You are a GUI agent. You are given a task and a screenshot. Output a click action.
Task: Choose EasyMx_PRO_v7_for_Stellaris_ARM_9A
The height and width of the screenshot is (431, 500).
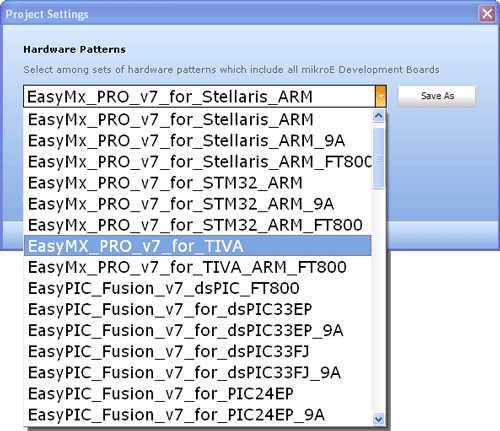click(x=198, y=141)
